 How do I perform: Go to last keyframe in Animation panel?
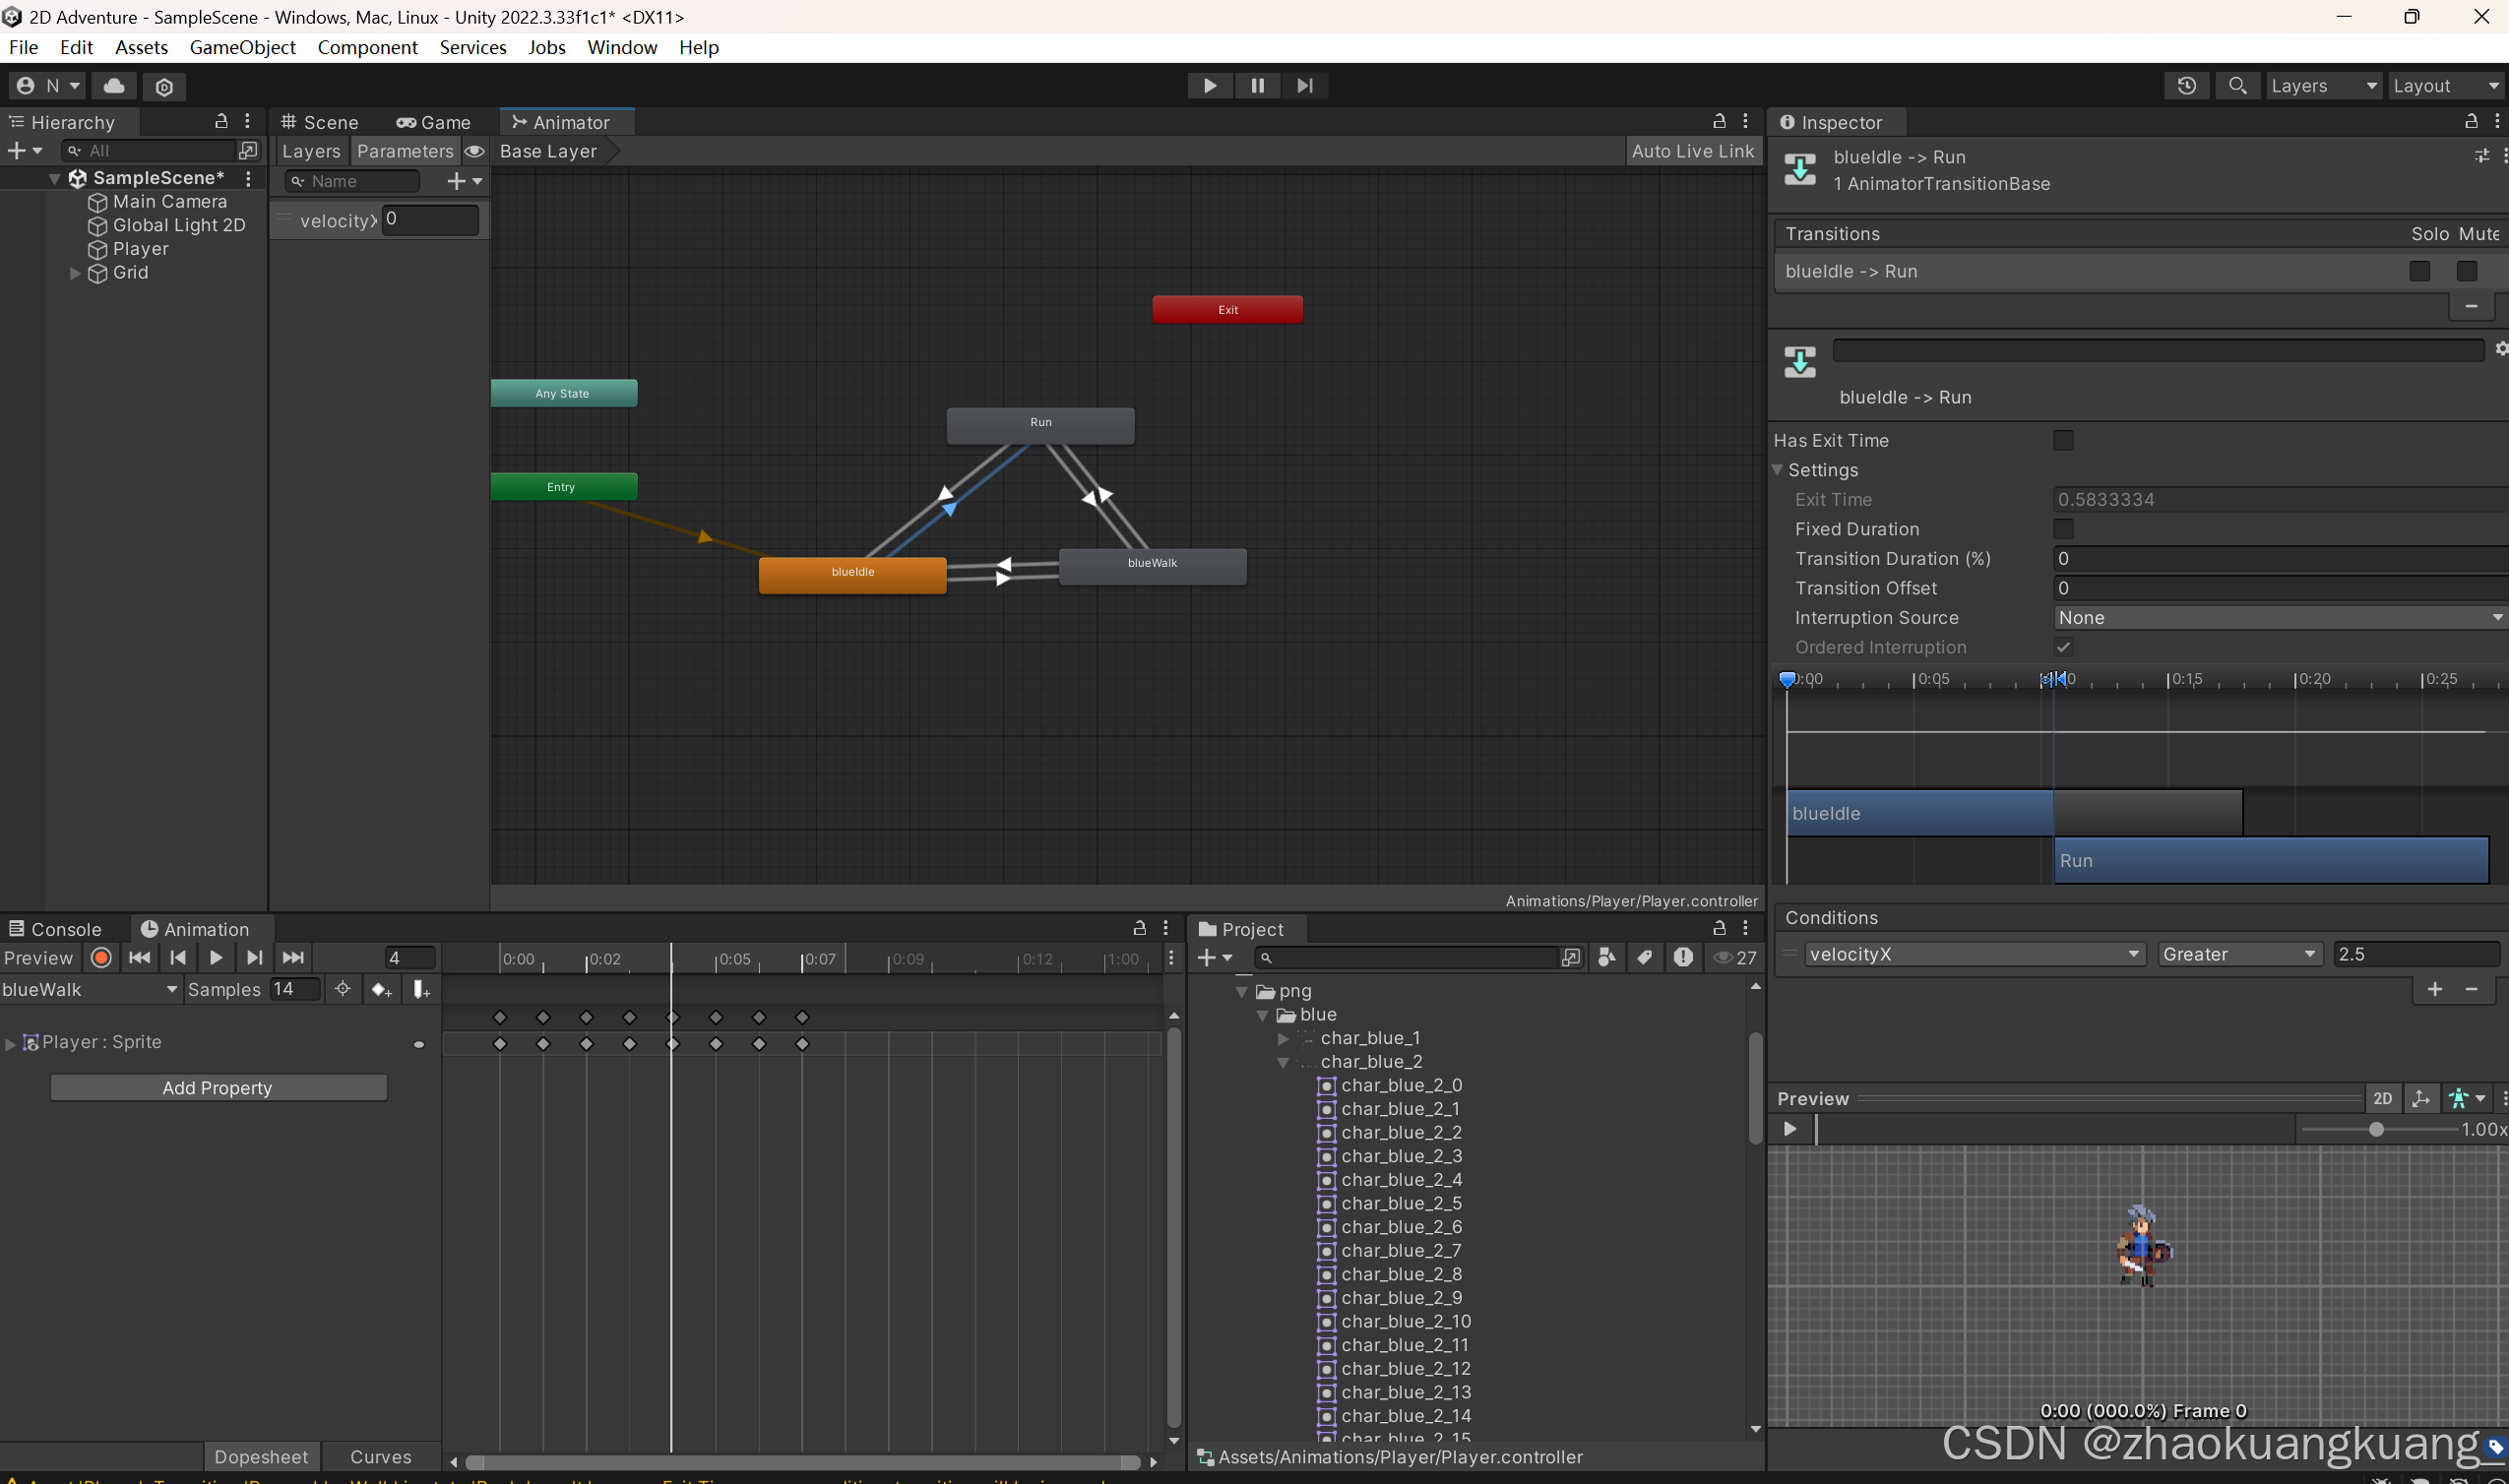pyautogui.click(x=293, y=957)
